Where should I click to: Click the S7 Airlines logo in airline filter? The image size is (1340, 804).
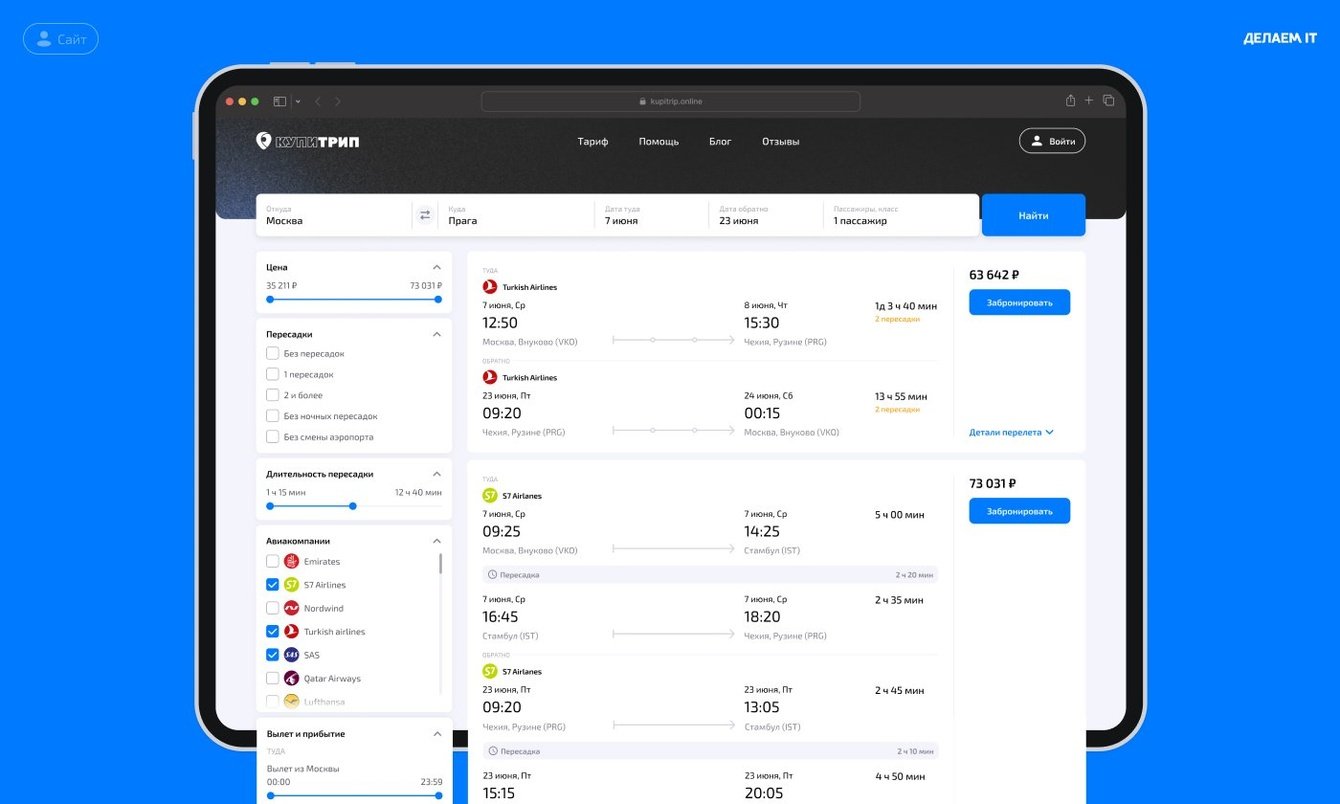(291, 585)
